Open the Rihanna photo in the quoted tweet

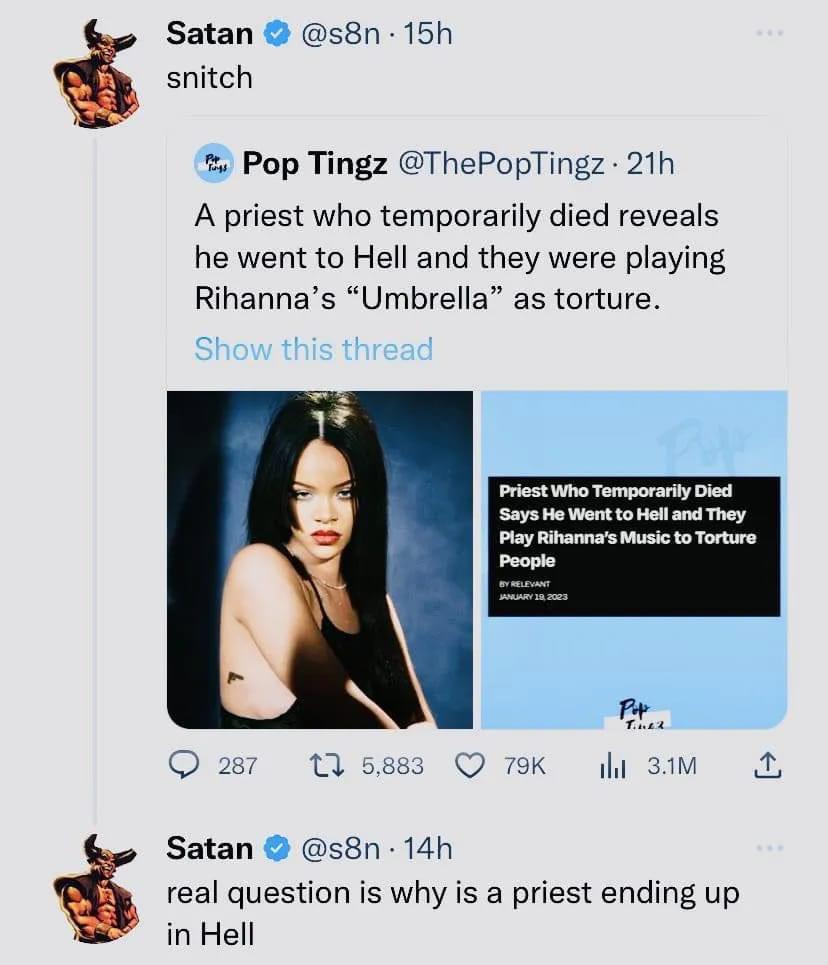[319, 559]
